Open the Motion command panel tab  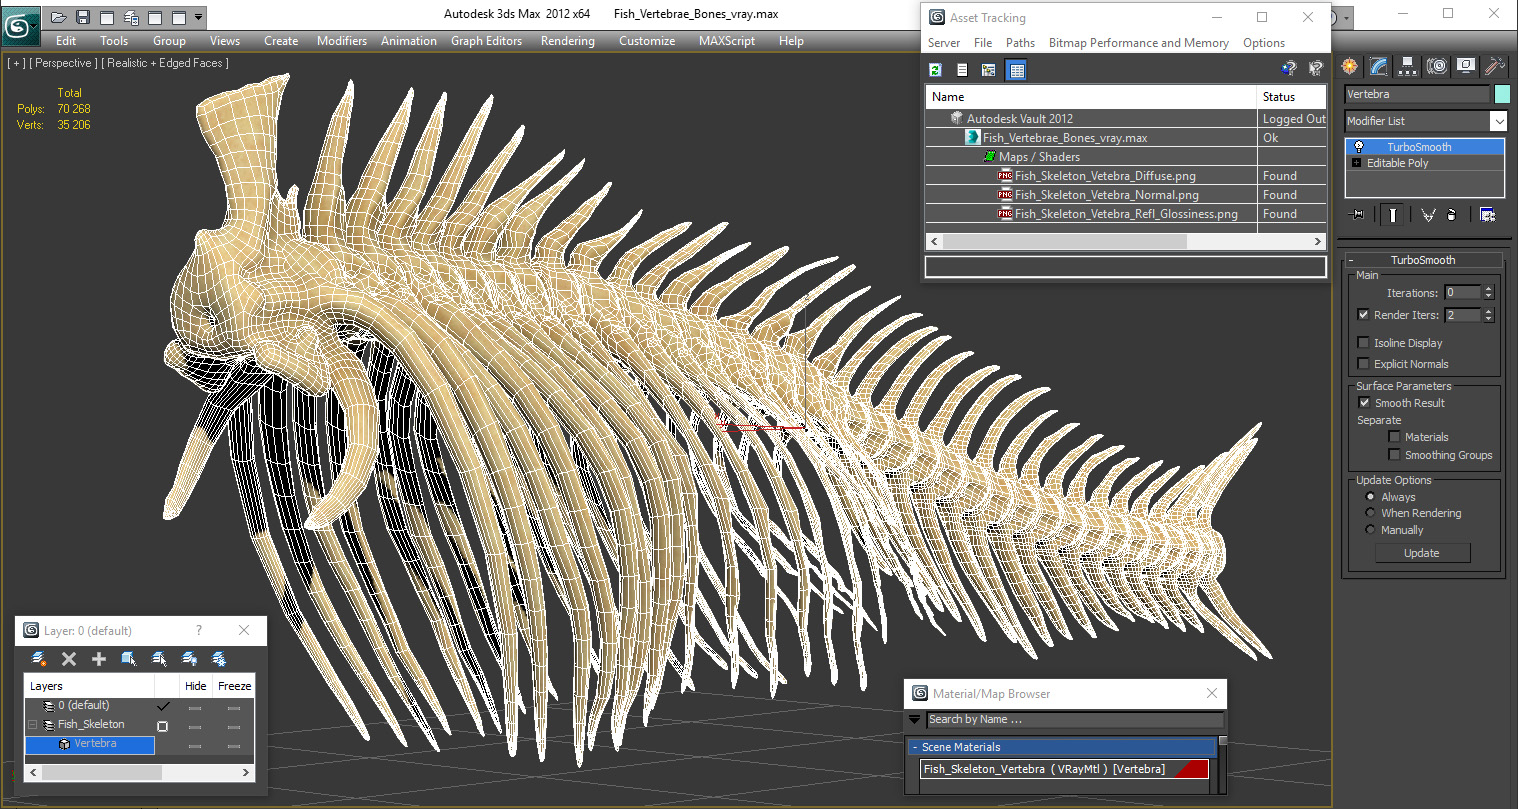pos(1437,66)
